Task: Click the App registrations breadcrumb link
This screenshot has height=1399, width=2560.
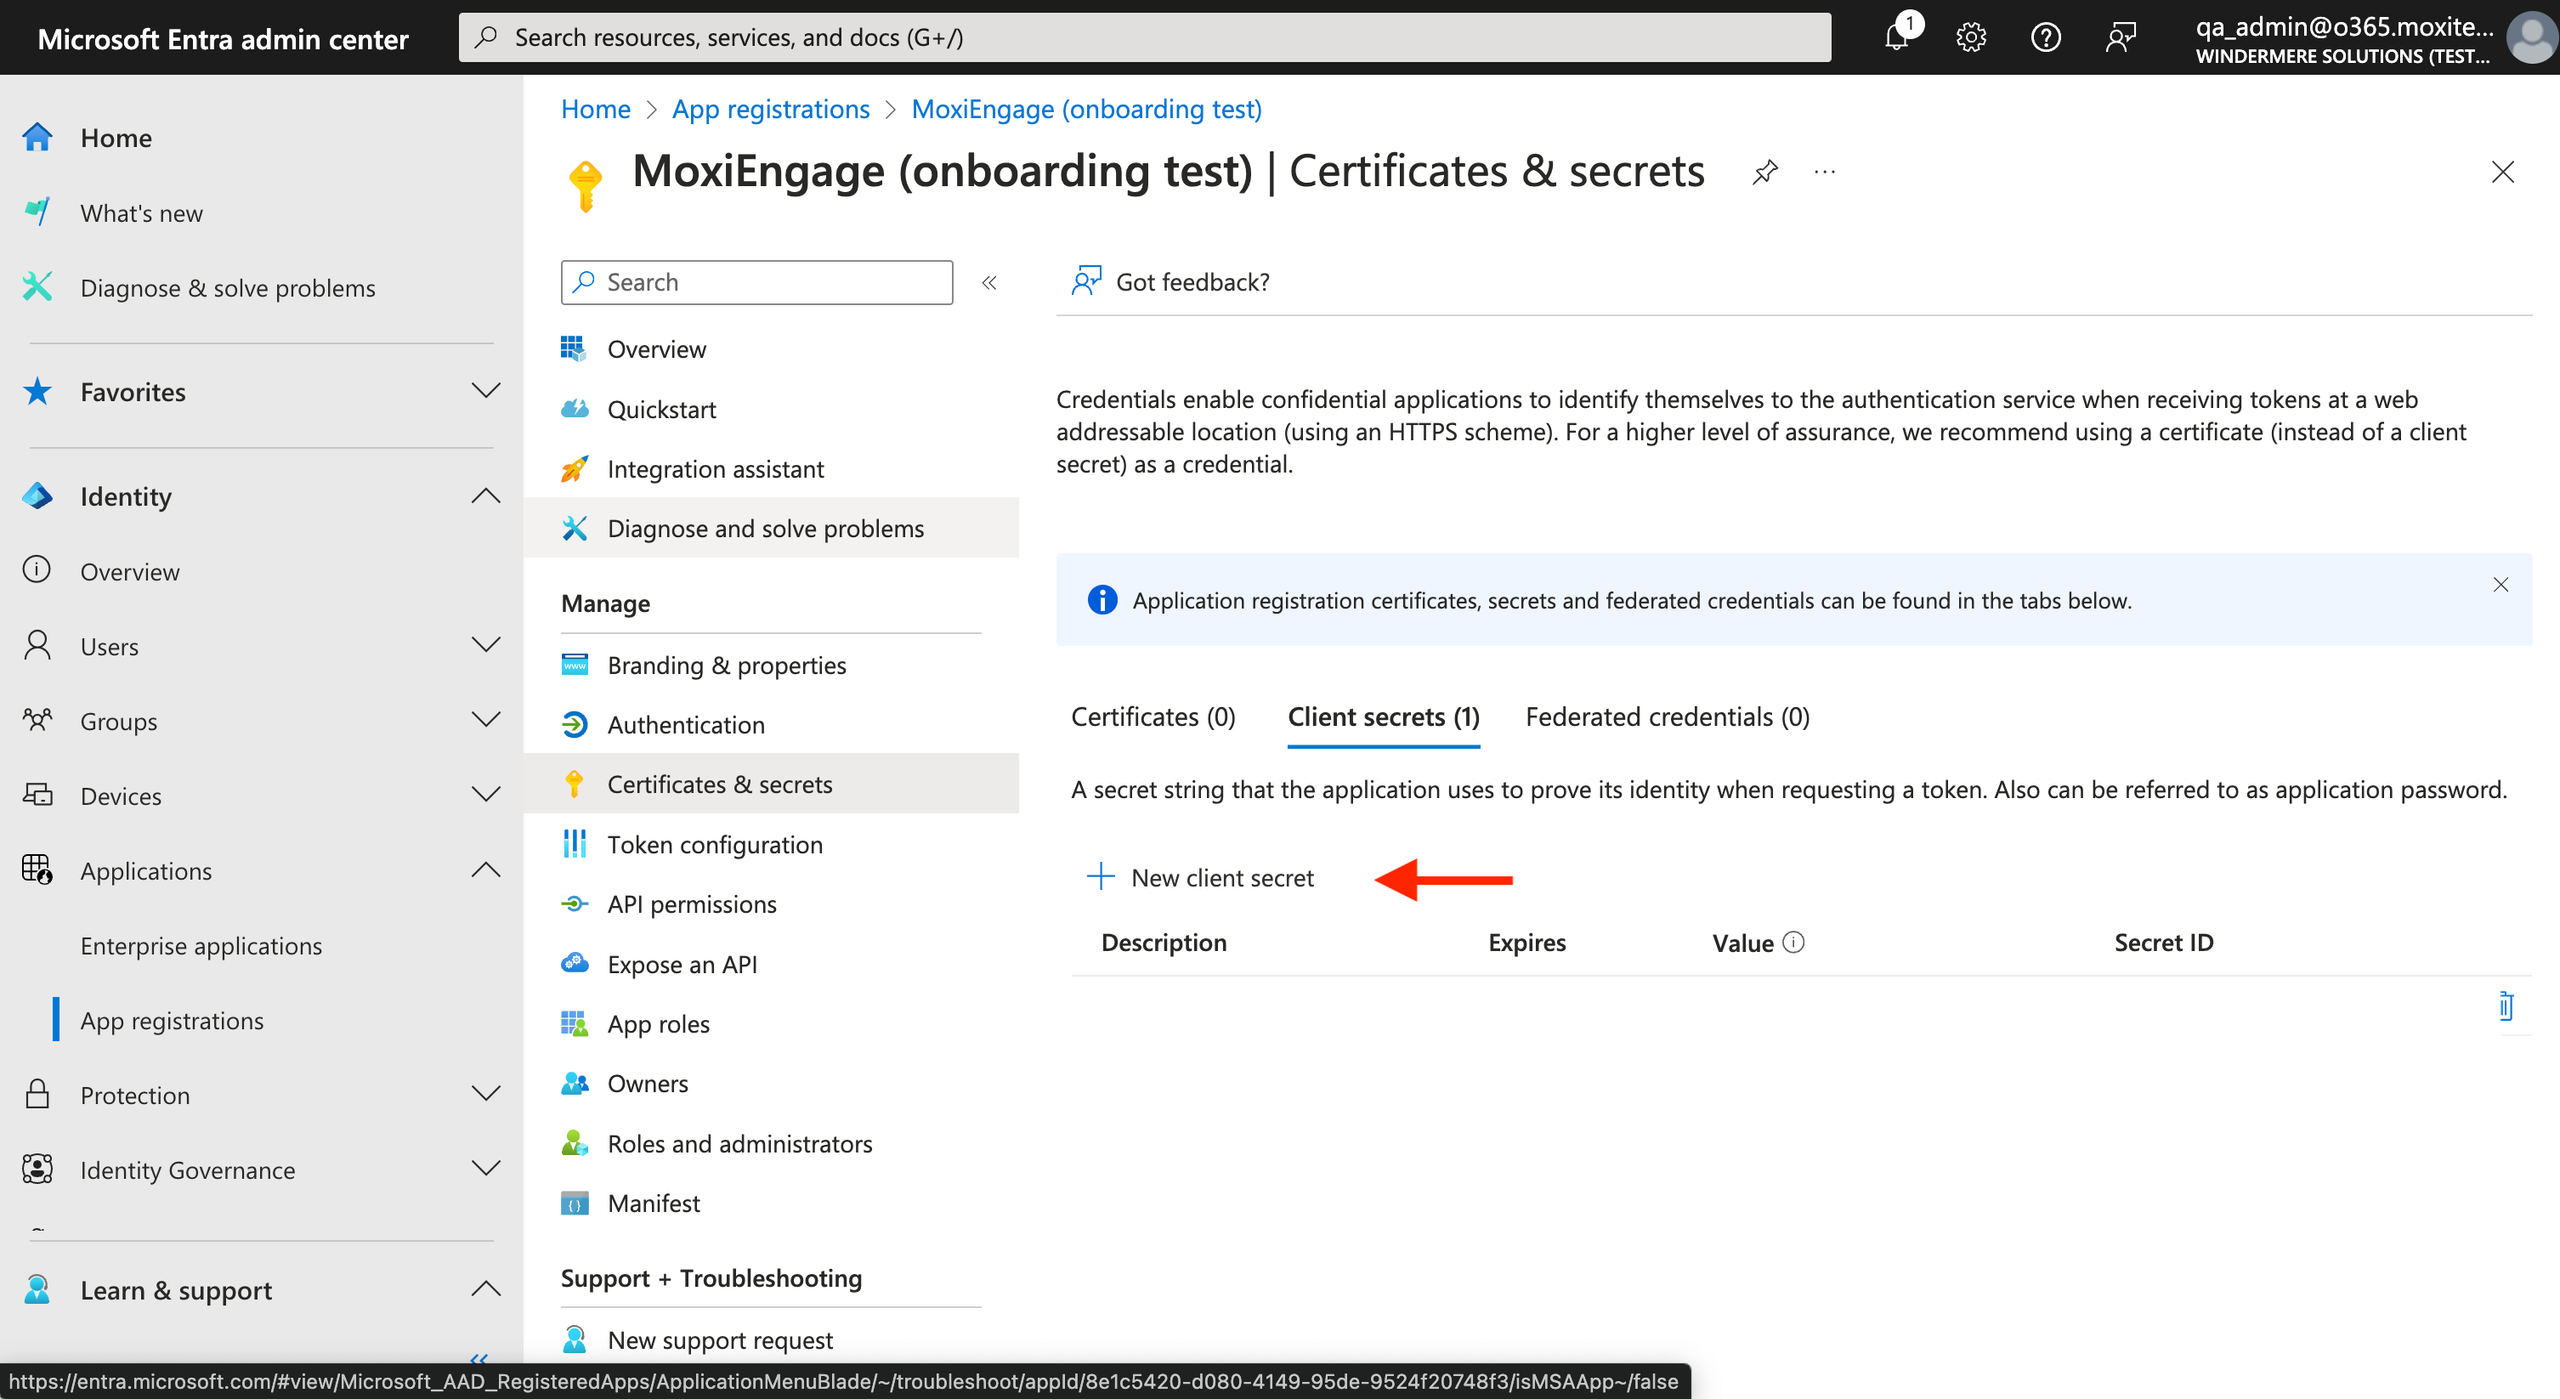Action: pos(770,108)
